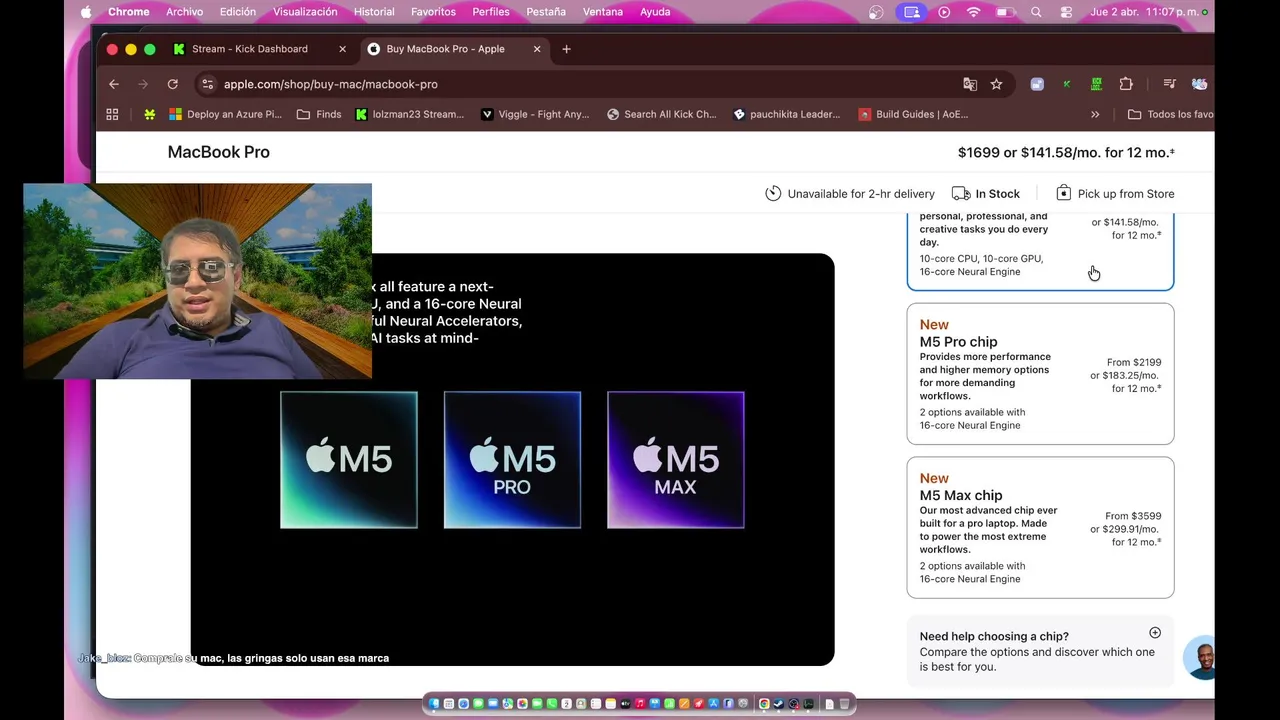The image size is (1280, 720).
Task: Close the Stream - Kick Dashboard tab
Action: pyautogui.click(x=343, y=49)
